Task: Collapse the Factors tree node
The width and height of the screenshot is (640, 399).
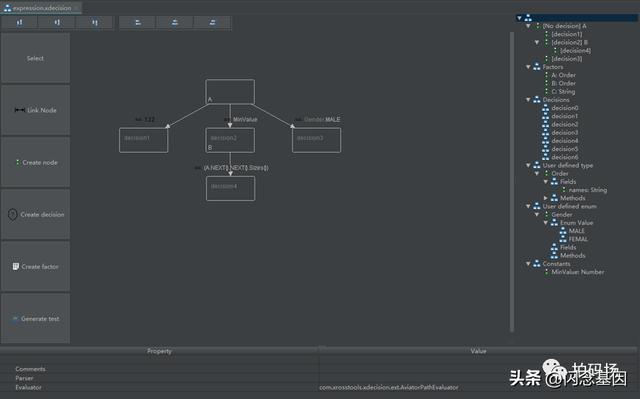Action: click(x=528, y=66)
